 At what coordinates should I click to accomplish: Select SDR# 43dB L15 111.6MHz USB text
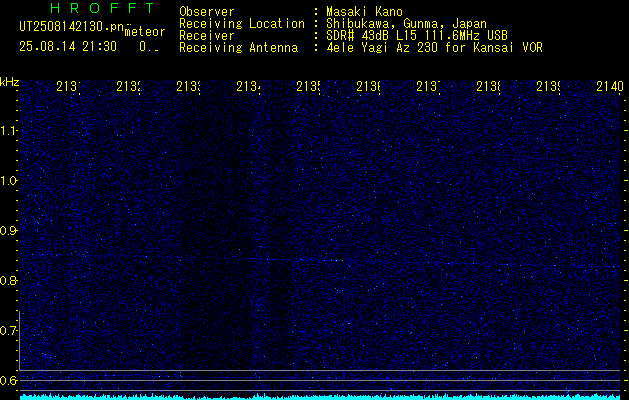click(417, 36)
